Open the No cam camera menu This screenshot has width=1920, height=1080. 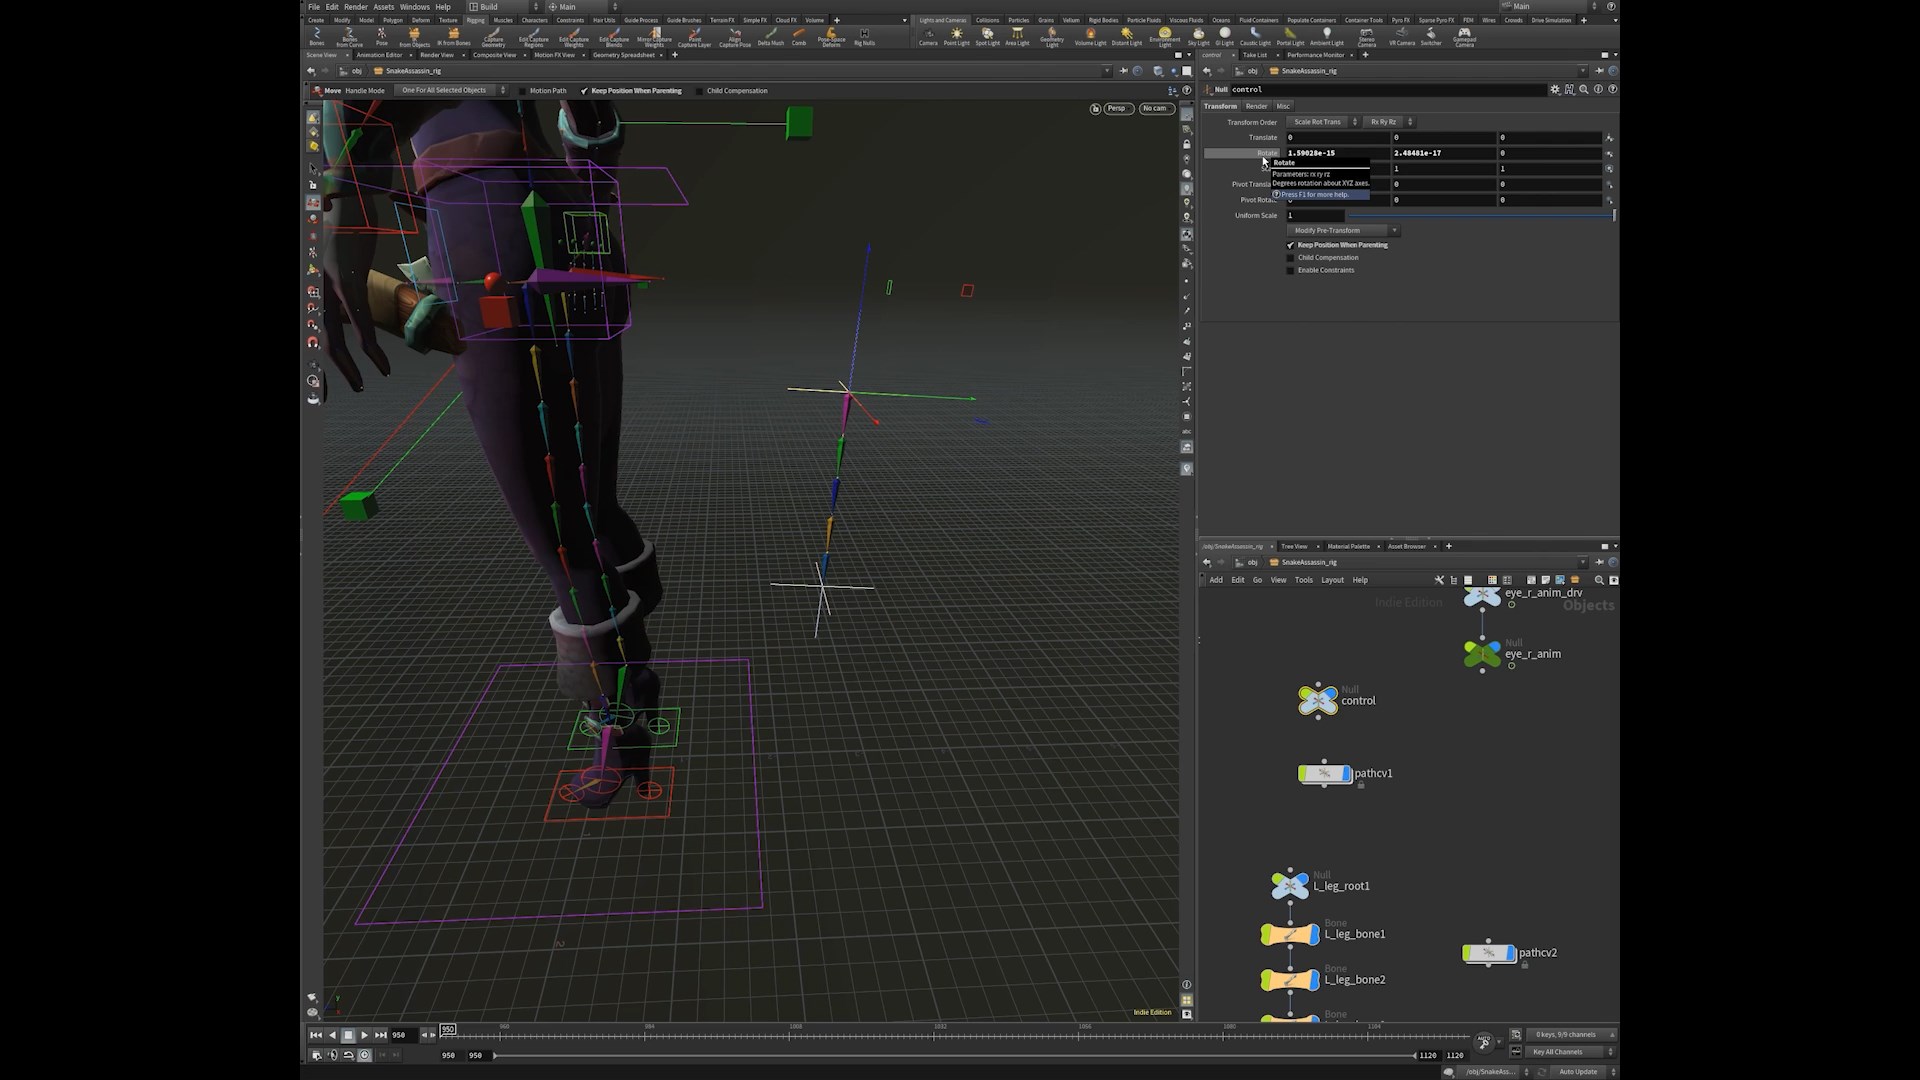[1155, 108]
